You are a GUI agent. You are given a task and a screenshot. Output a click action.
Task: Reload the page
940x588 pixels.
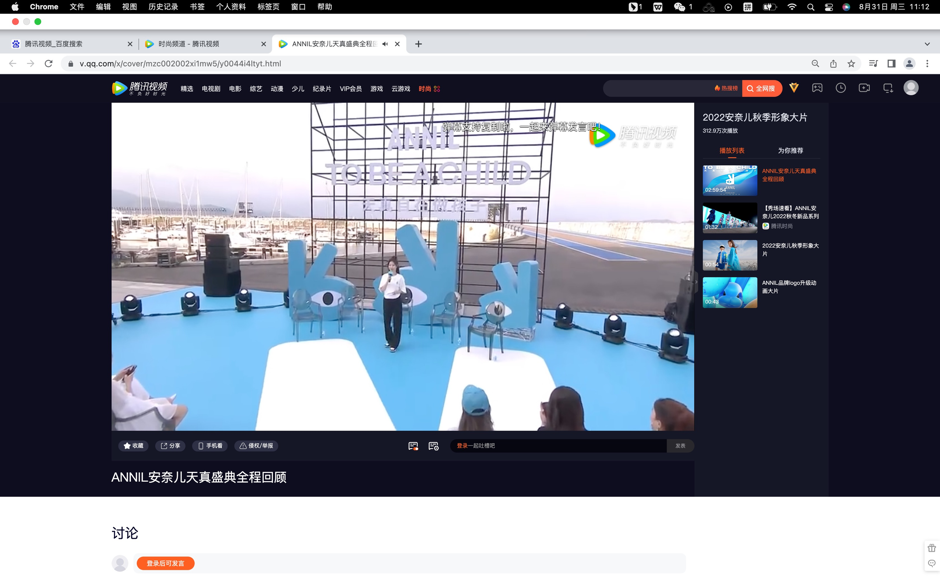pos(49,64)
